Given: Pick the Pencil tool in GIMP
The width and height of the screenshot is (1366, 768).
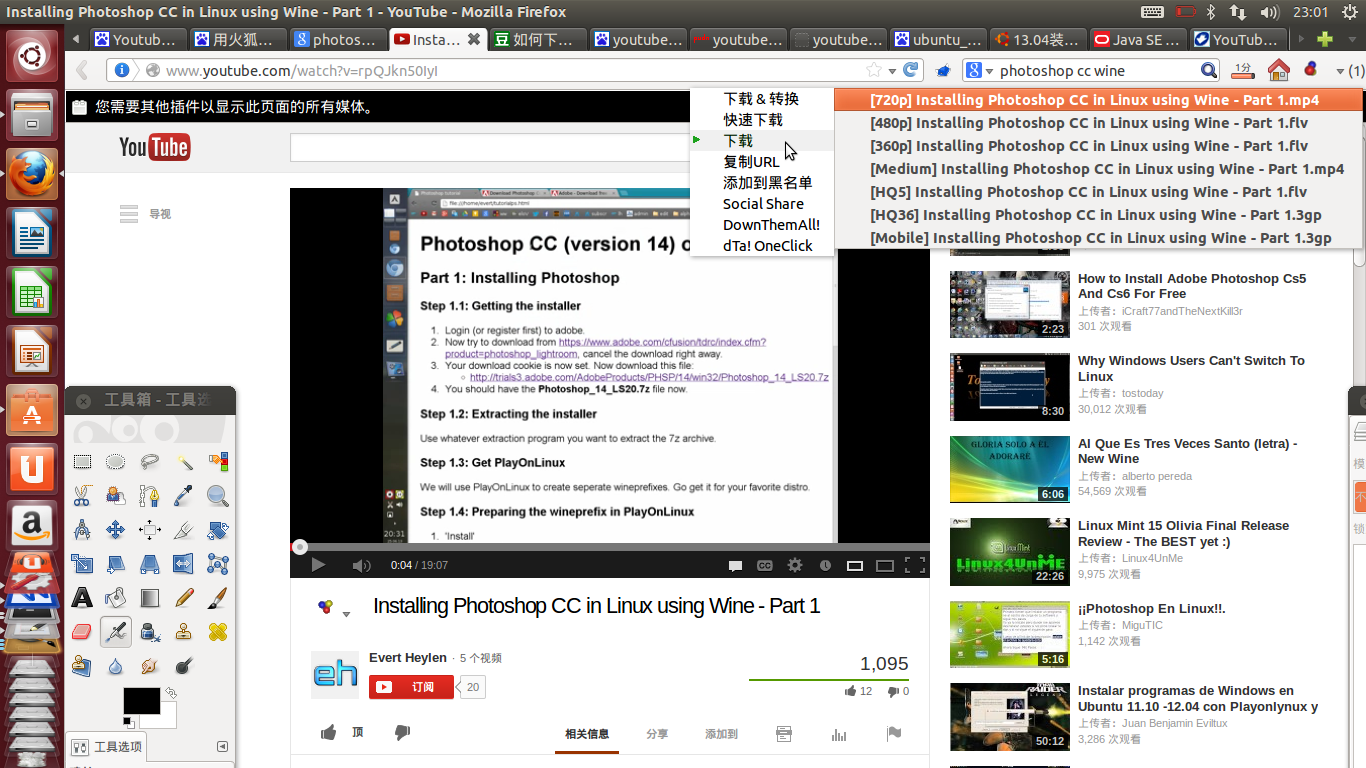Looking at the screenshot, I should [x=184, y=598].
